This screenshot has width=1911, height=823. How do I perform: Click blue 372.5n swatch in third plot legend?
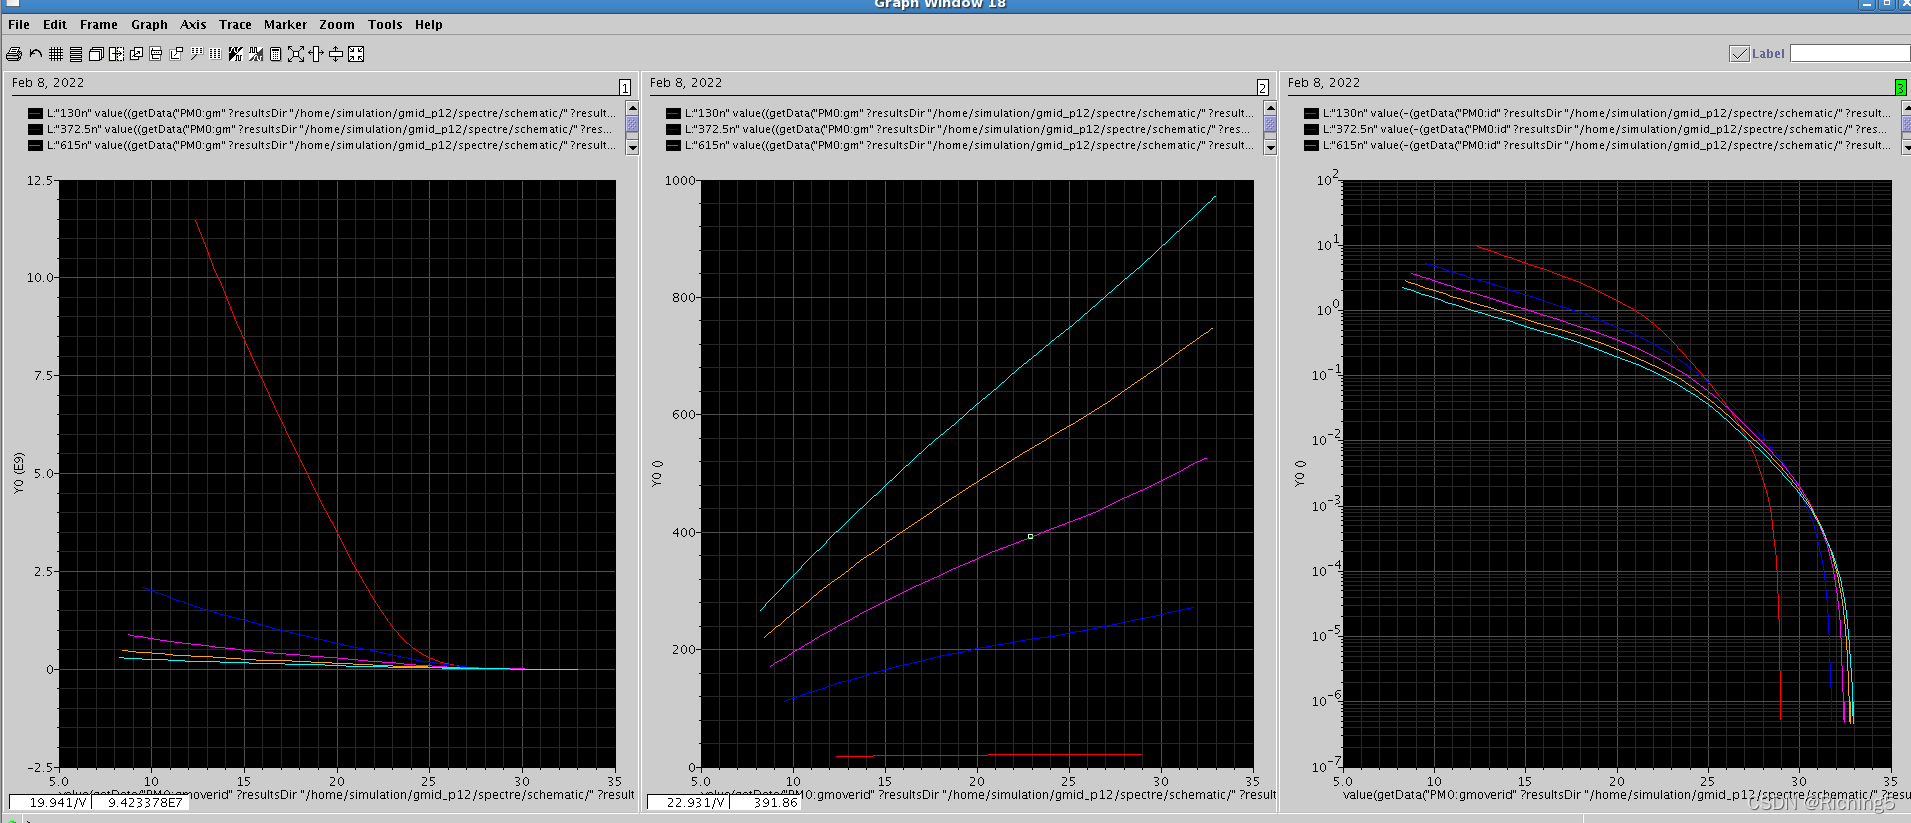(x=1311, y=130)
